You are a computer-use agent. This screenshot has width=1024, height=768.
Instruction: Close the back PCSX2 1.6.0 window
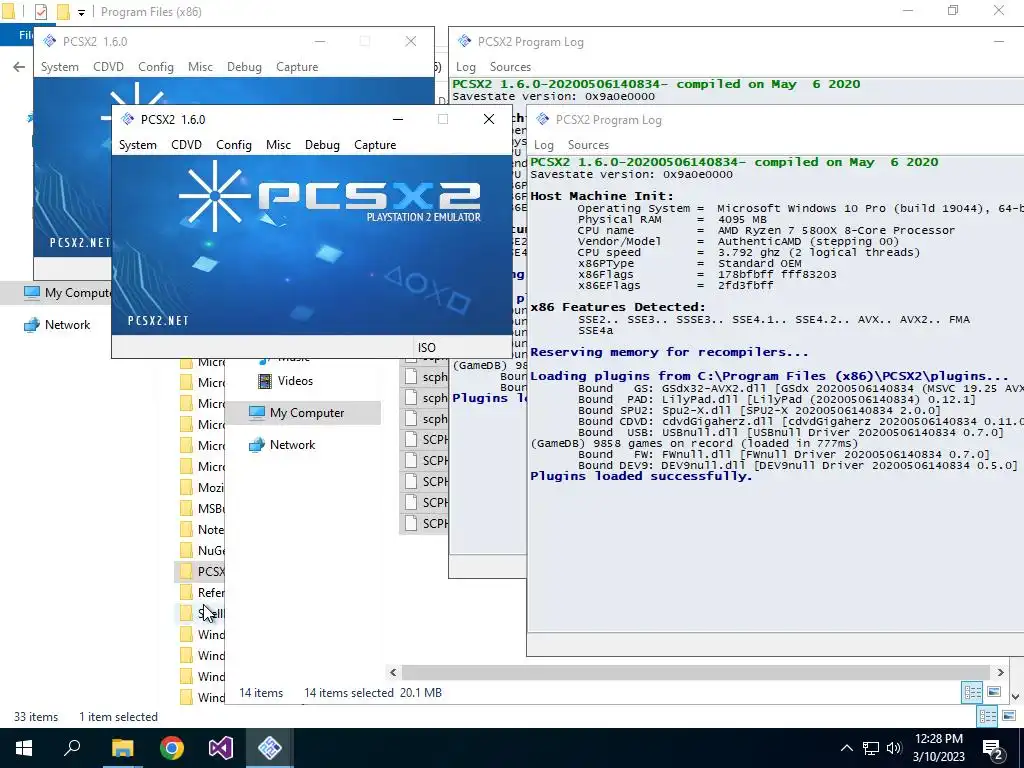pyautogui.click(x=411, y=41)
